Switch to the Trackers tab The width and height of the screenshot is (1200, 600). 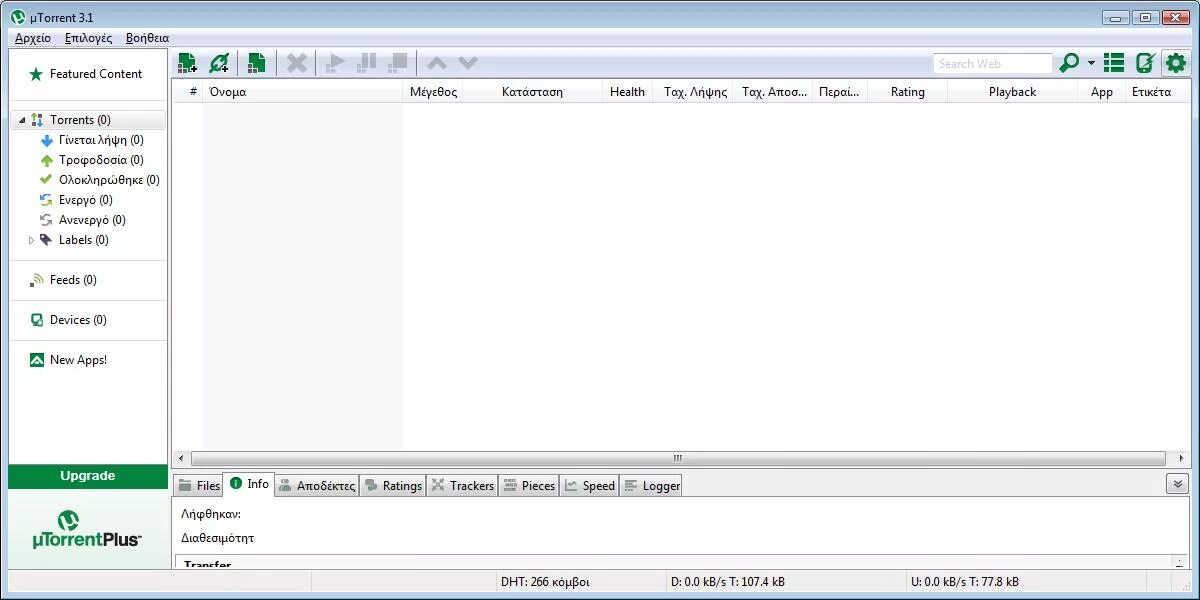click(462, 486)
